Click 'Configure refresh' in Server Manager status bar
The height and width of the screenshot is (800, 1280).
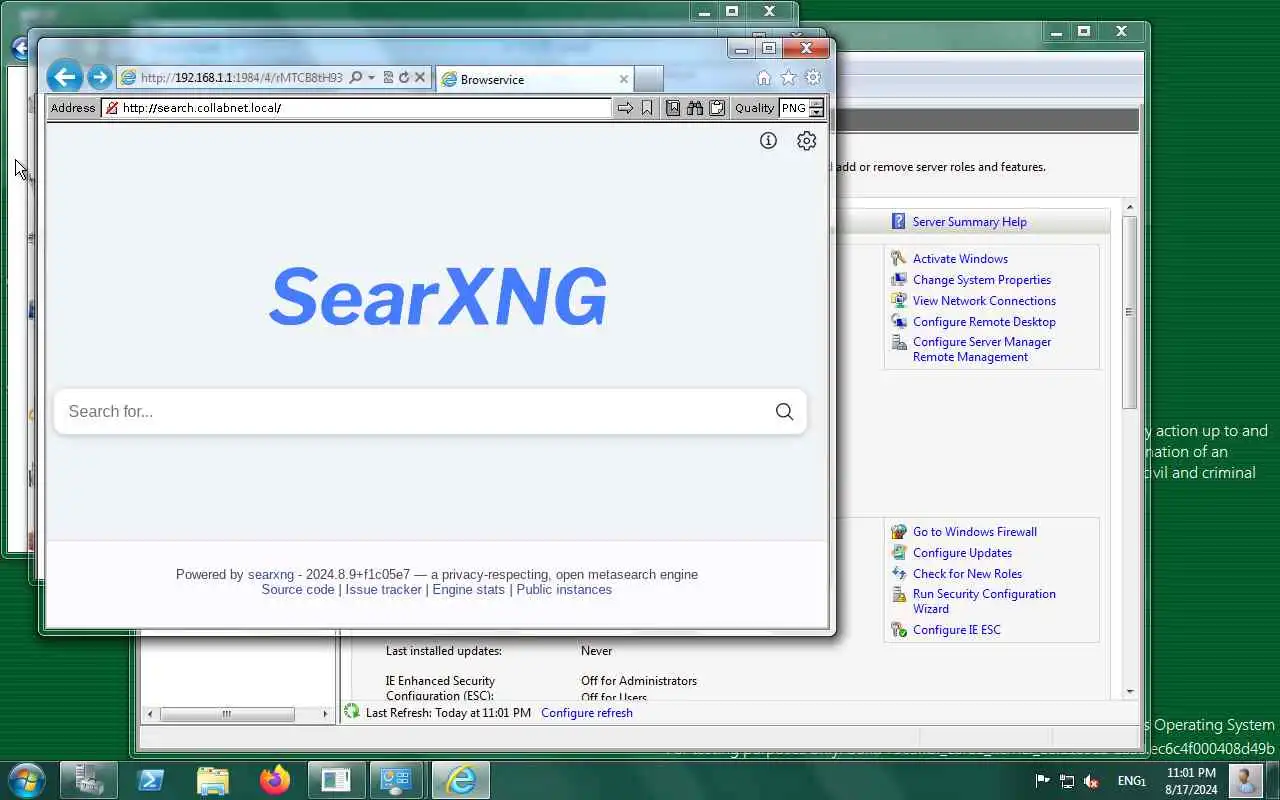(587, 713)
